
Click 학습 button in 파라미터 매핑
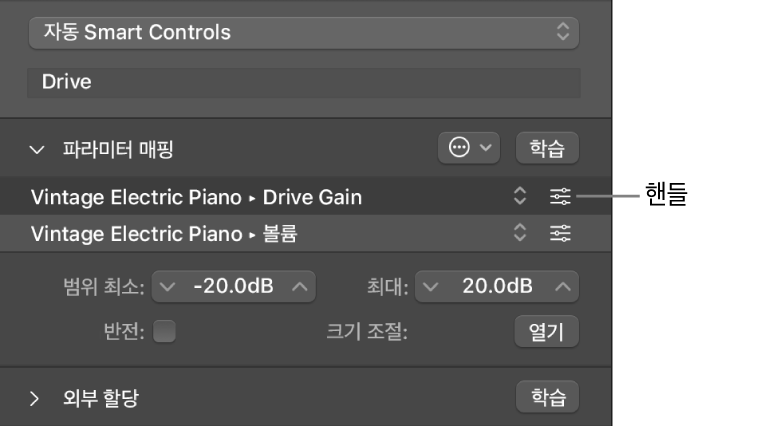click(547, 148)
